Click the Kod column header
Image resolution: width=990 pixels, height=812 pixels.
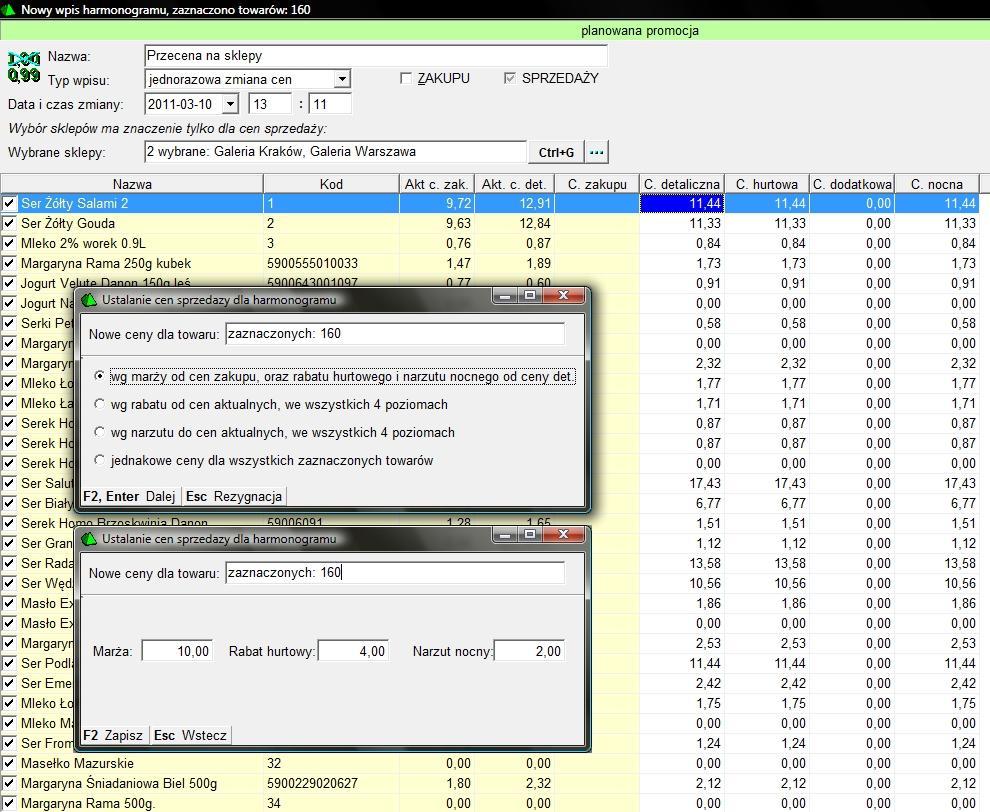[x=331, y=184]
